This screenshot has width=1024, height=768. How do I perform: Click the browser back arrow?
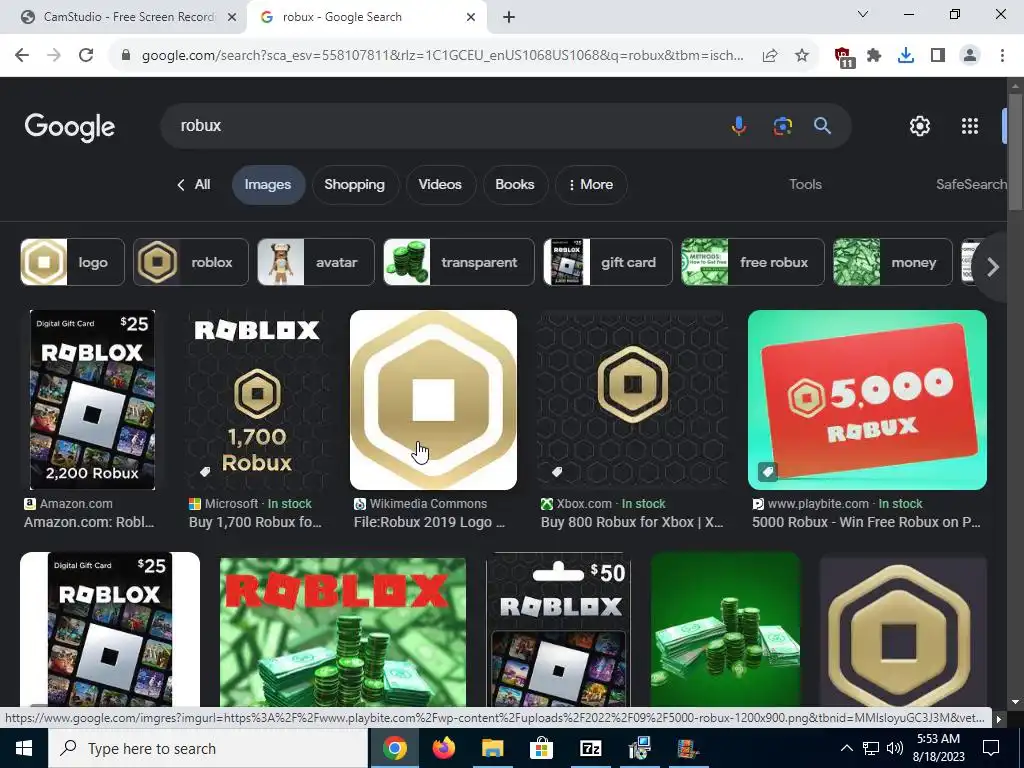pyautogui.click(x=22, y=56)
